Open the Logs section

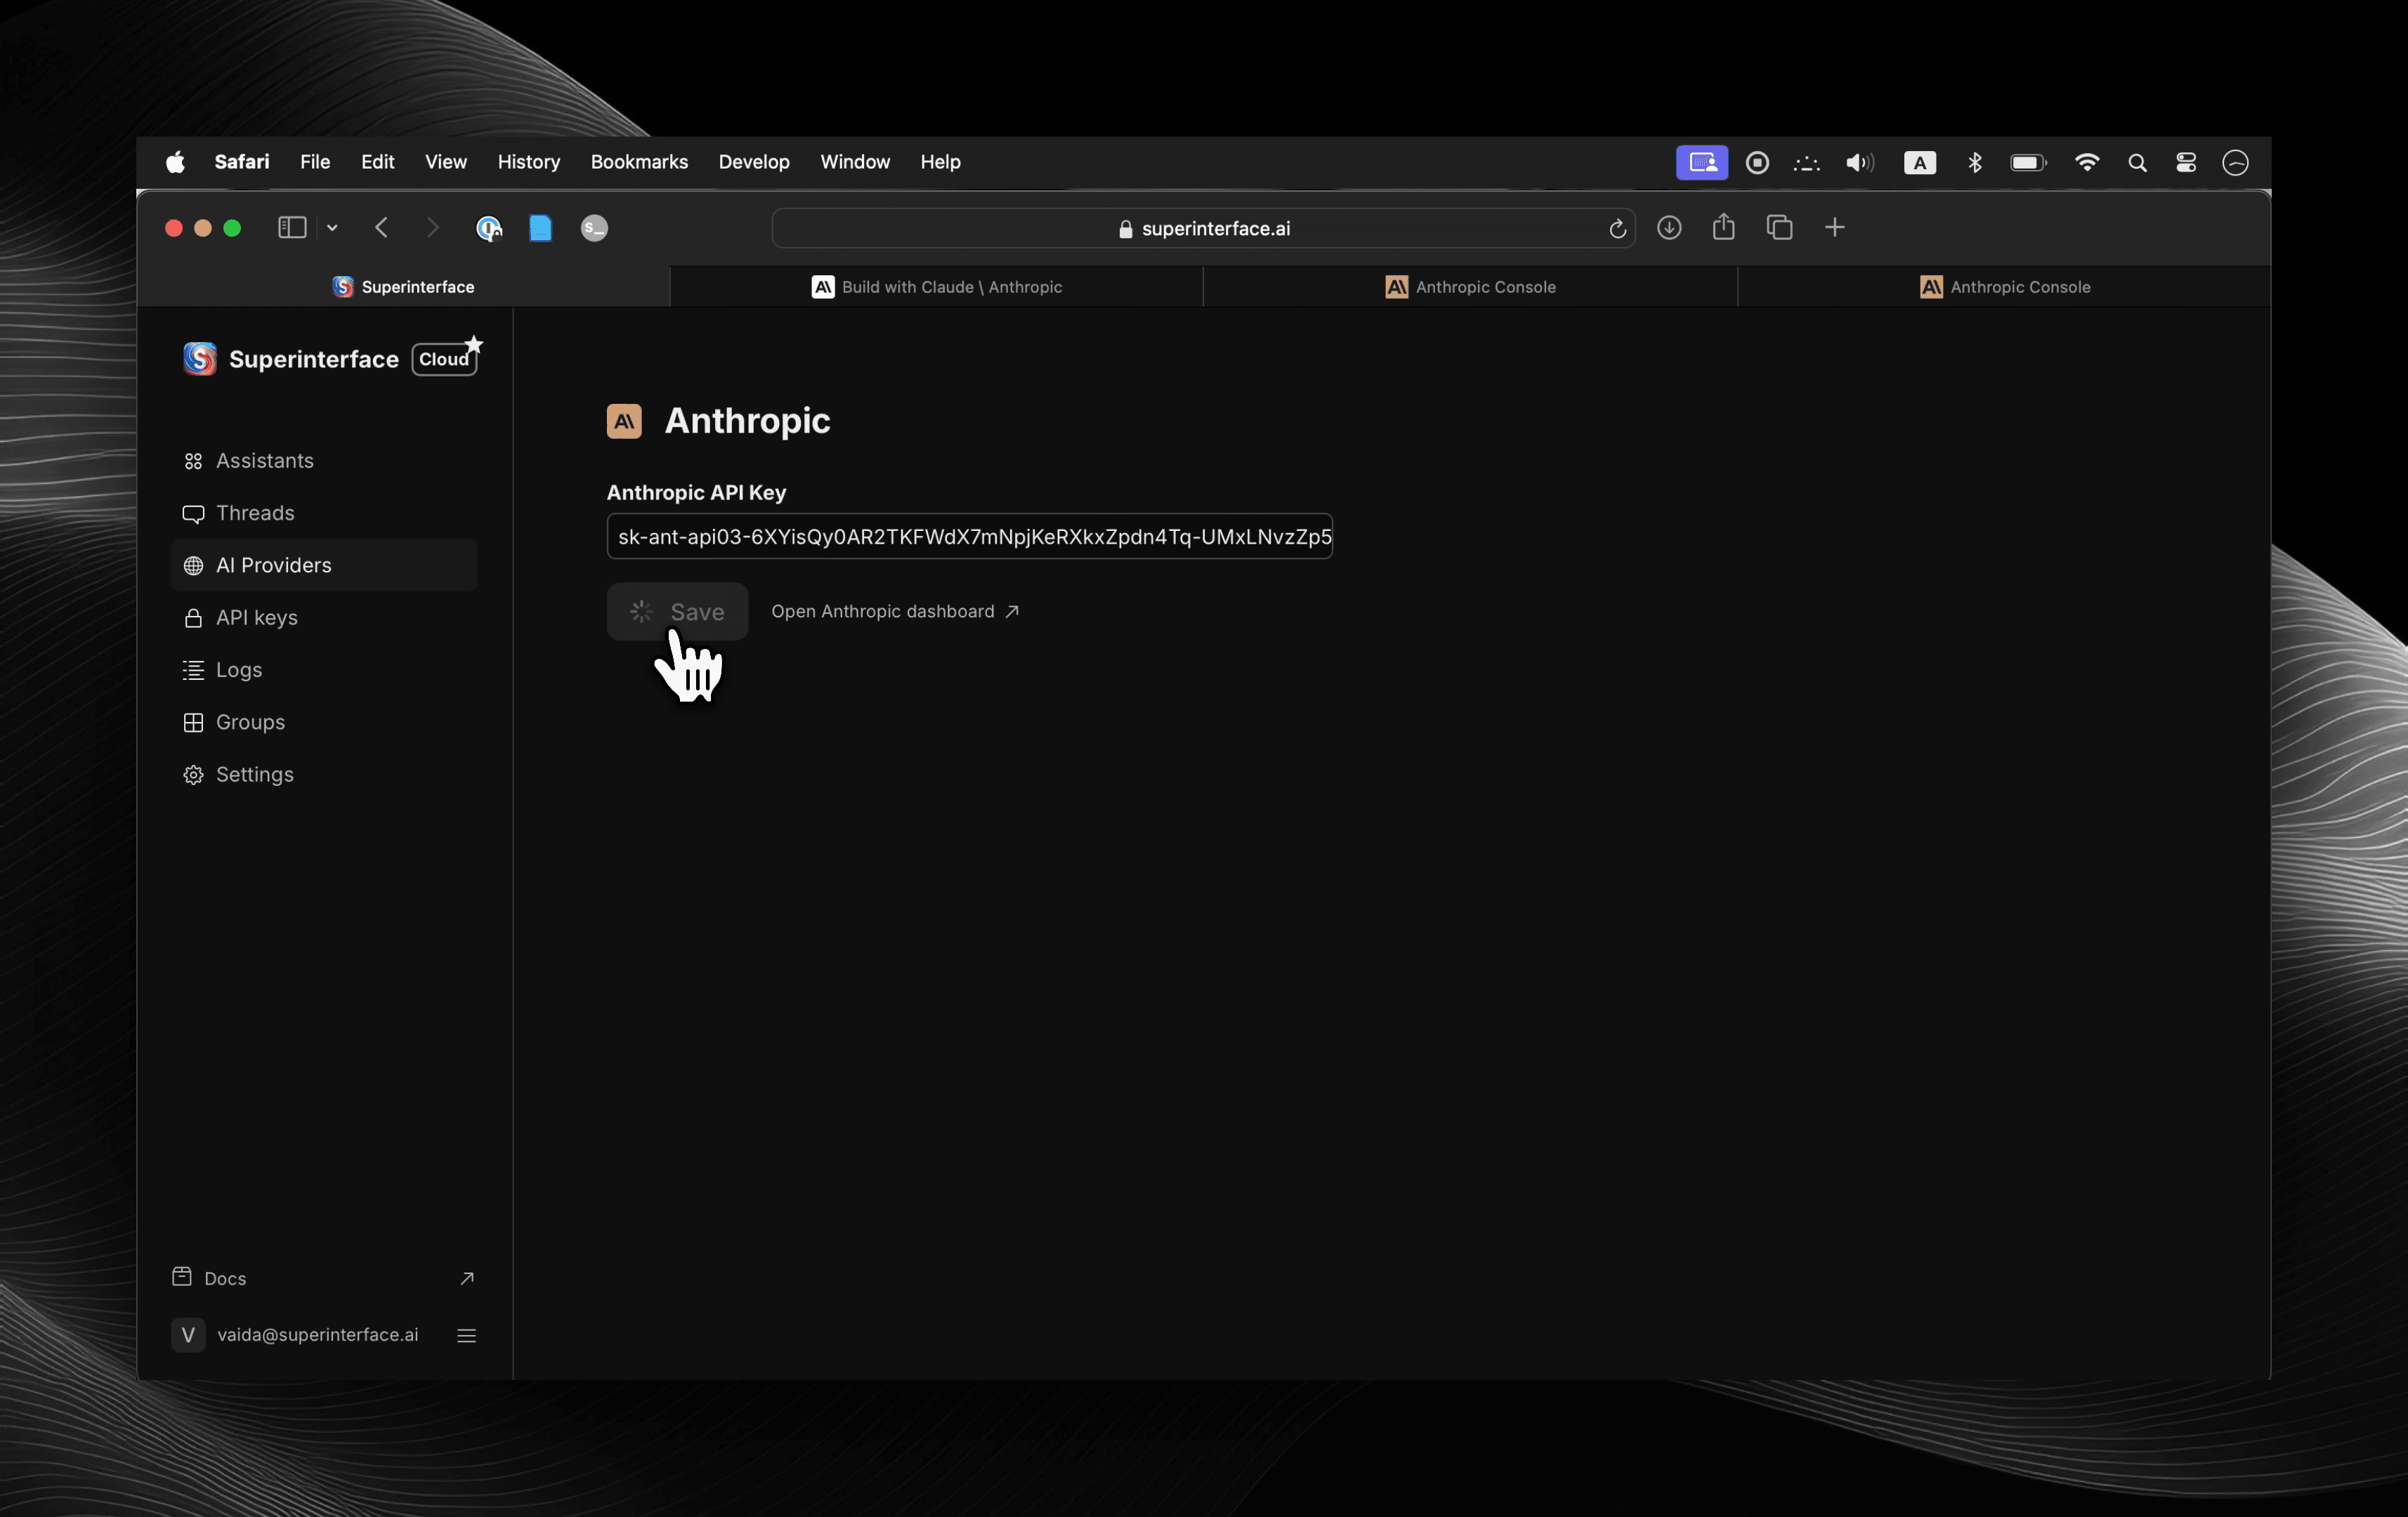coord(239,669)
